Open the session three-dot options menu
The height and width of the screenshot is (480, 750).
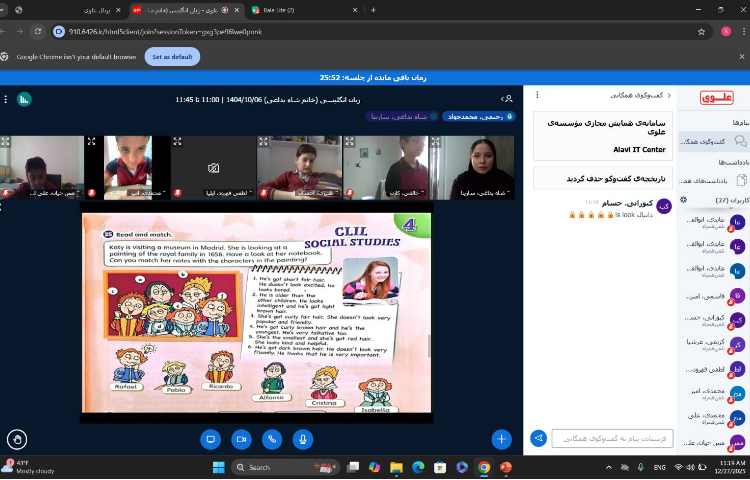coord(6,99)
